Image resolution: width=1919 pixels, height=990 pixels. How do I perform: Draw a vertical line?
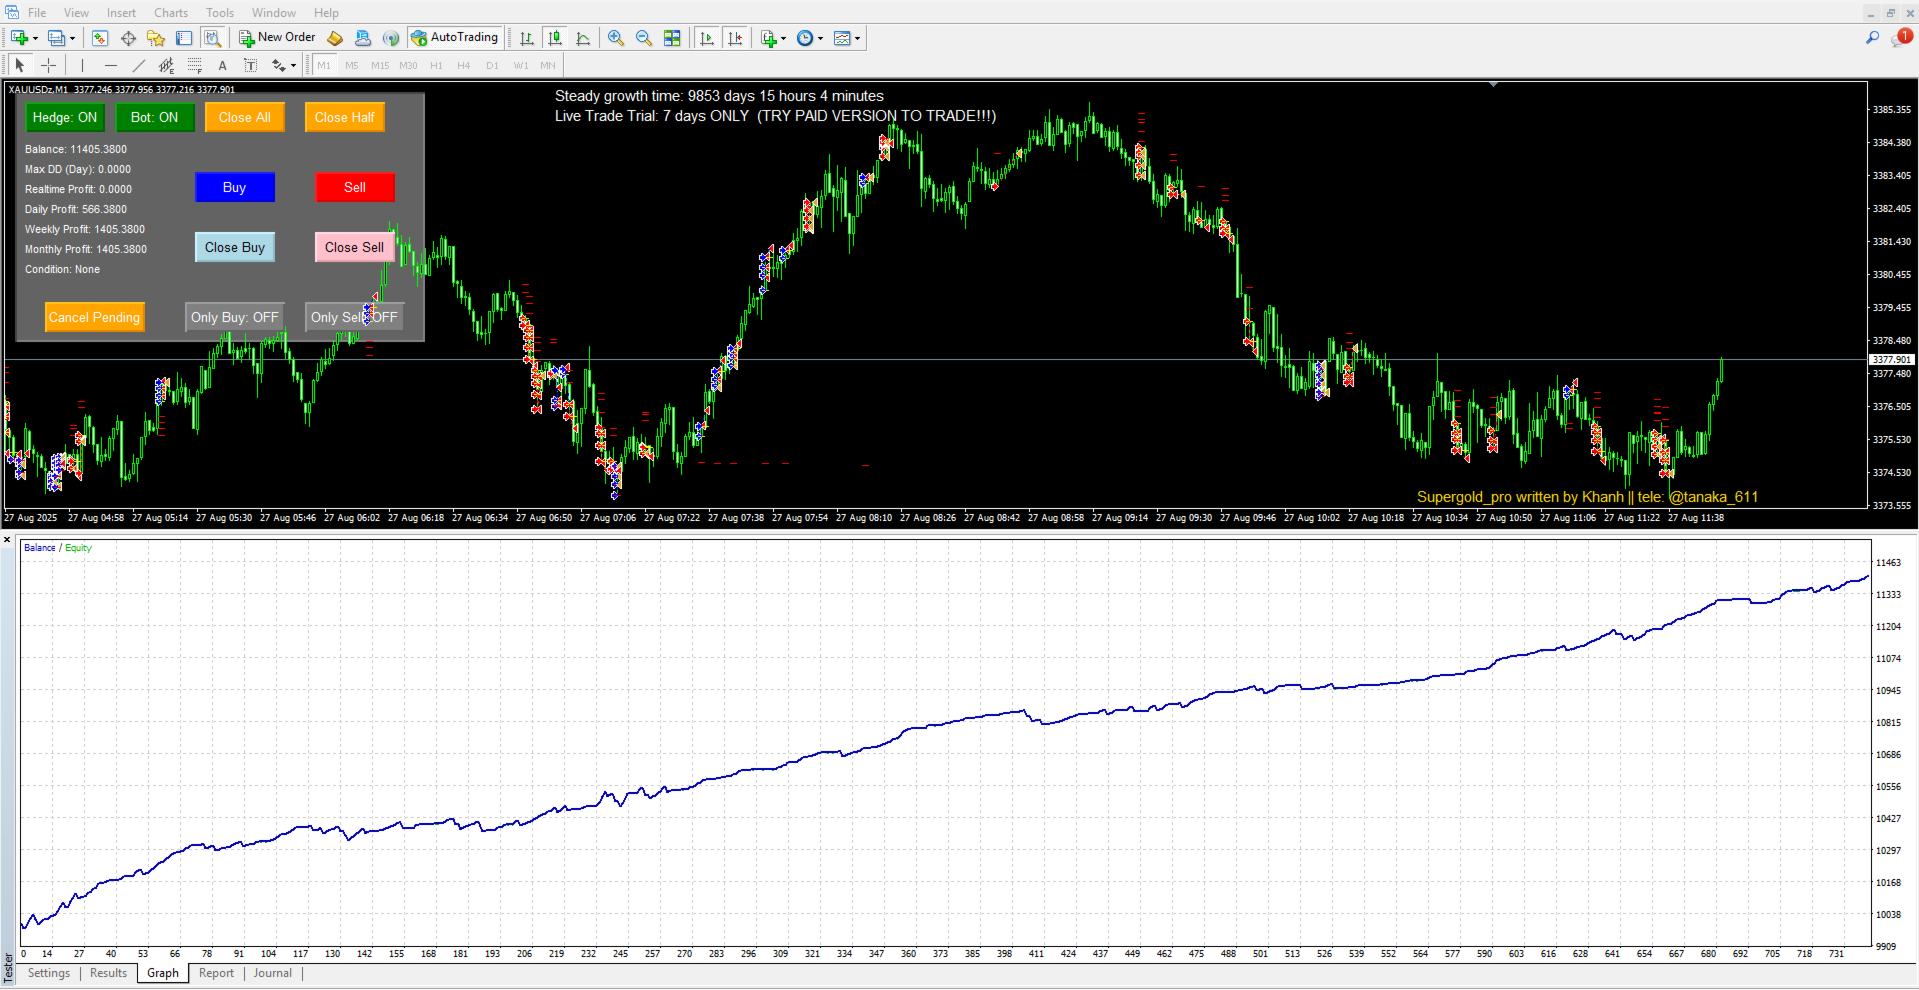coord(82,65)
